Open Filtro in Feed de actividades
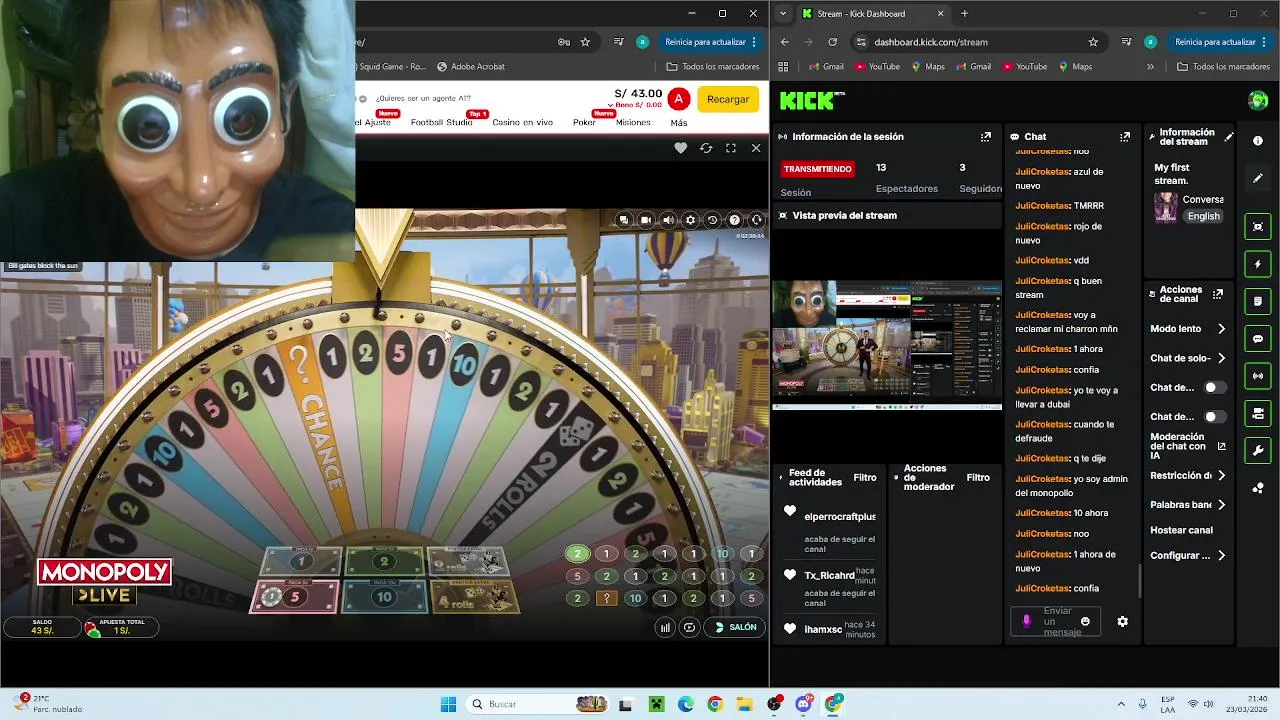Image resolution: width=1280 pixels, height=720 pixels. point(865,478)
